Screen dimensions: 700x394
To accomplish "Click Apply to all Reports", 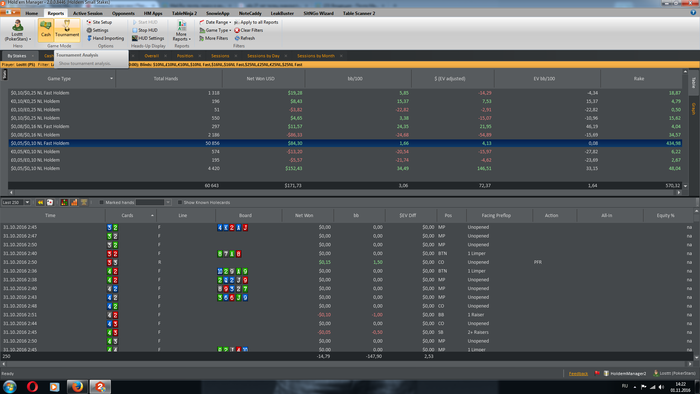I will [256, 22].
